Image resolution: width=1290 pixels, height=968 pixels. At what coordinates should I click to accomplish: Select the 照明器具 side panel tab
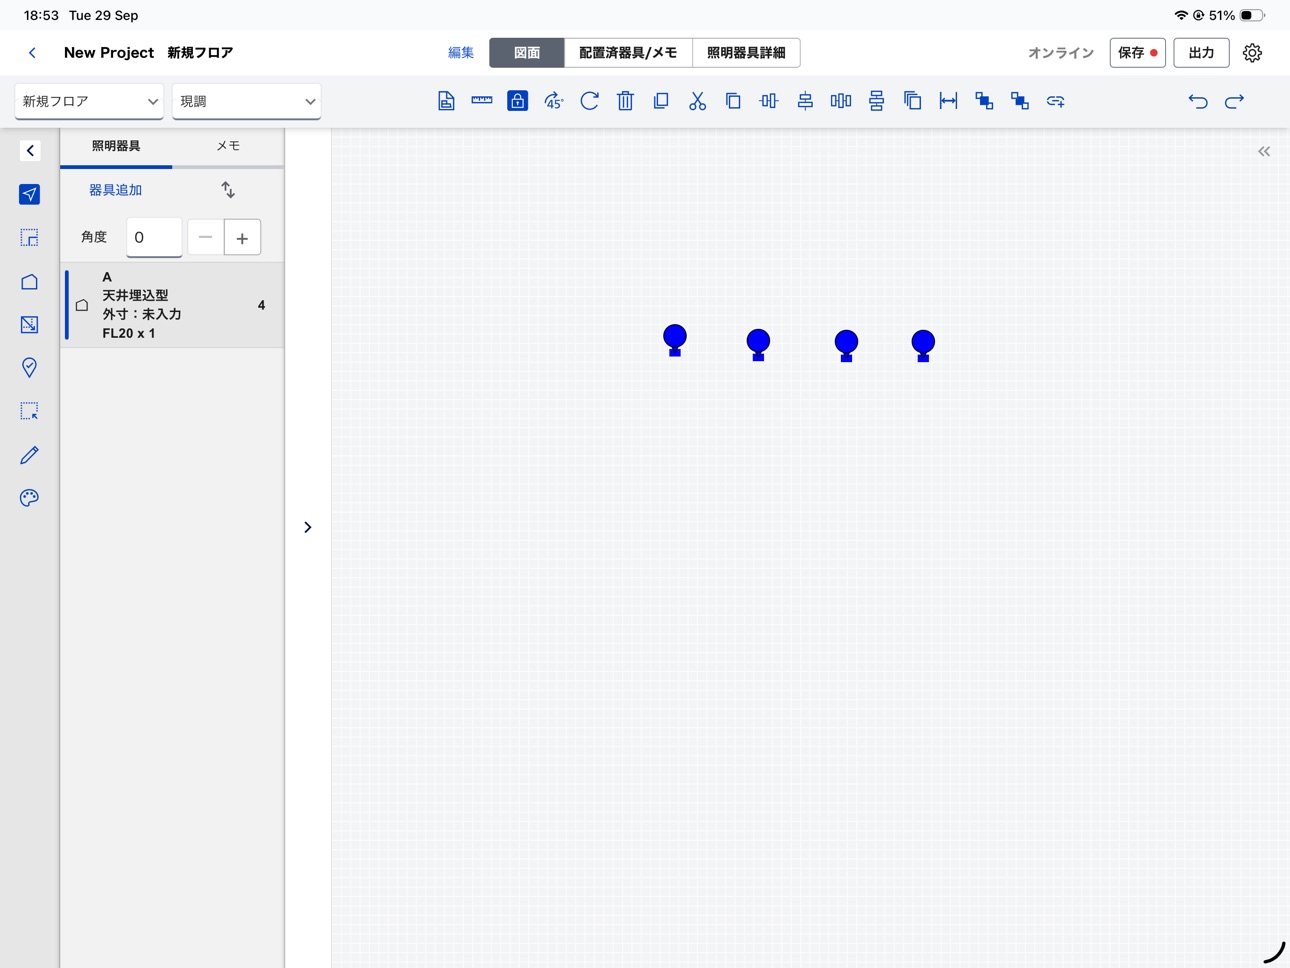[116, 146]
